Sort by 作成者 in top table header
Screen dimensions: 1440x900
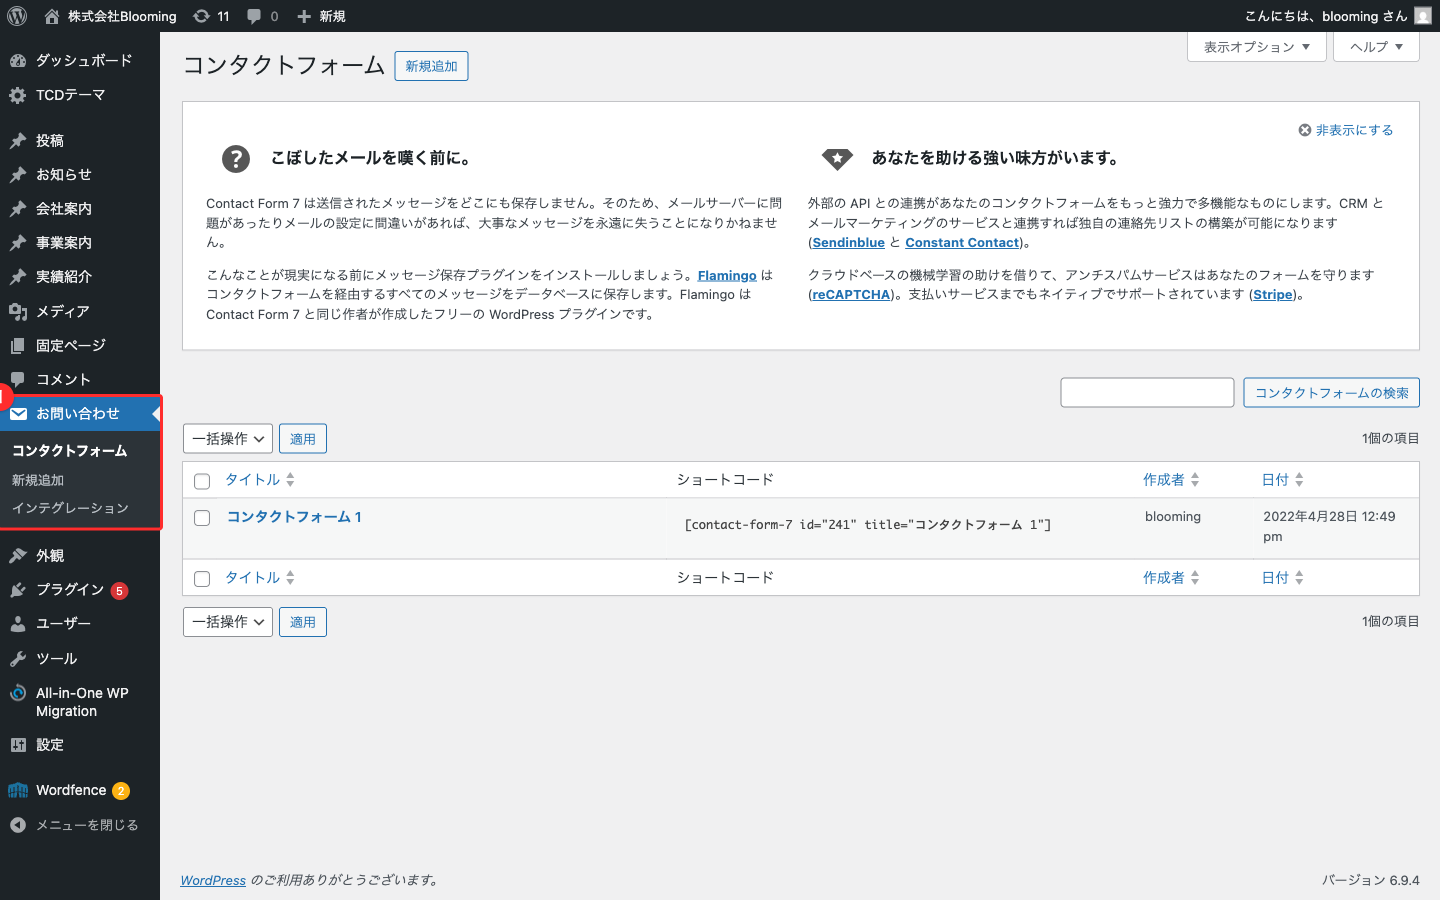pyautogui.click(x=1171, y=480)
